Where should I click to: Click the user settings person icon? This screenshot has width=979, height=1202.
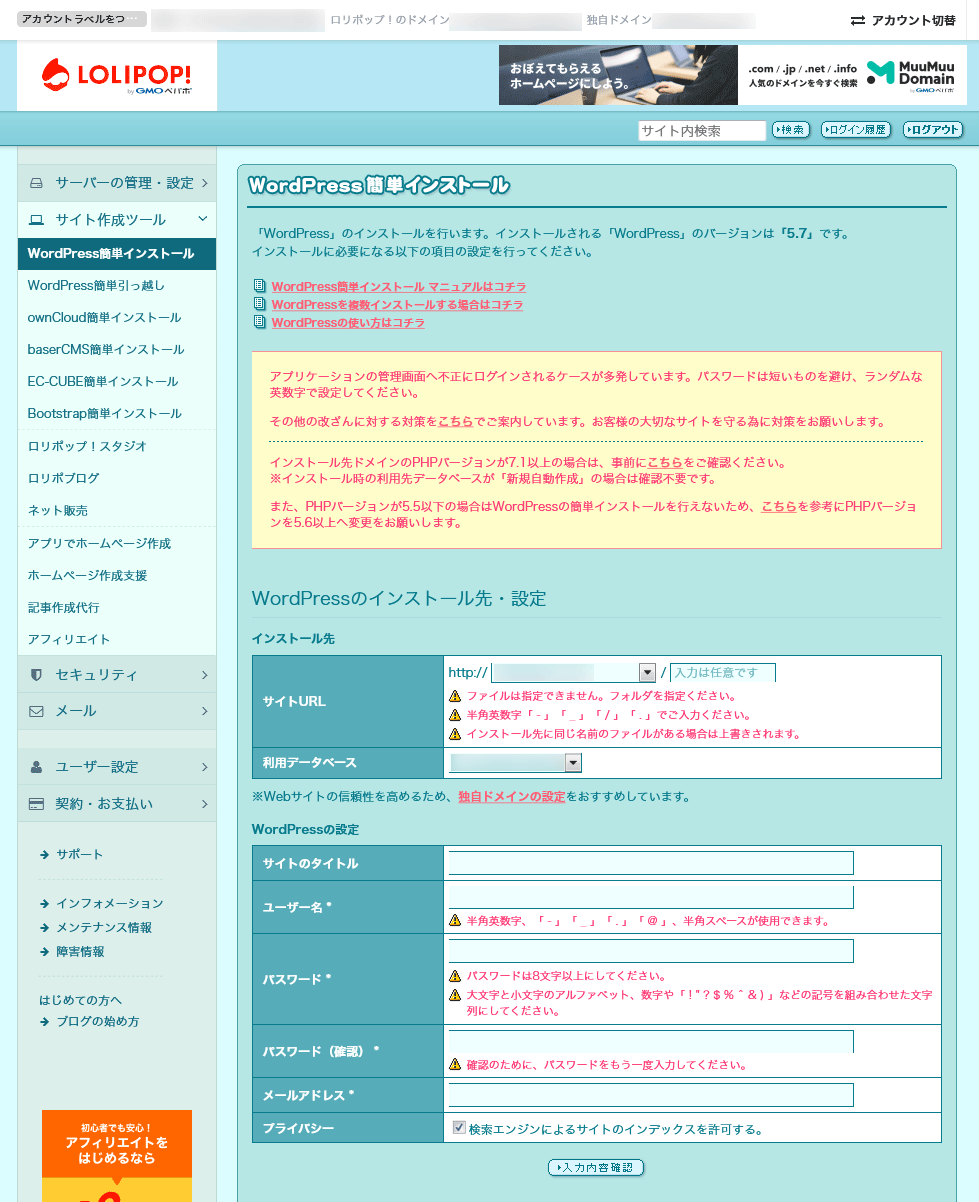click(37, 767)
